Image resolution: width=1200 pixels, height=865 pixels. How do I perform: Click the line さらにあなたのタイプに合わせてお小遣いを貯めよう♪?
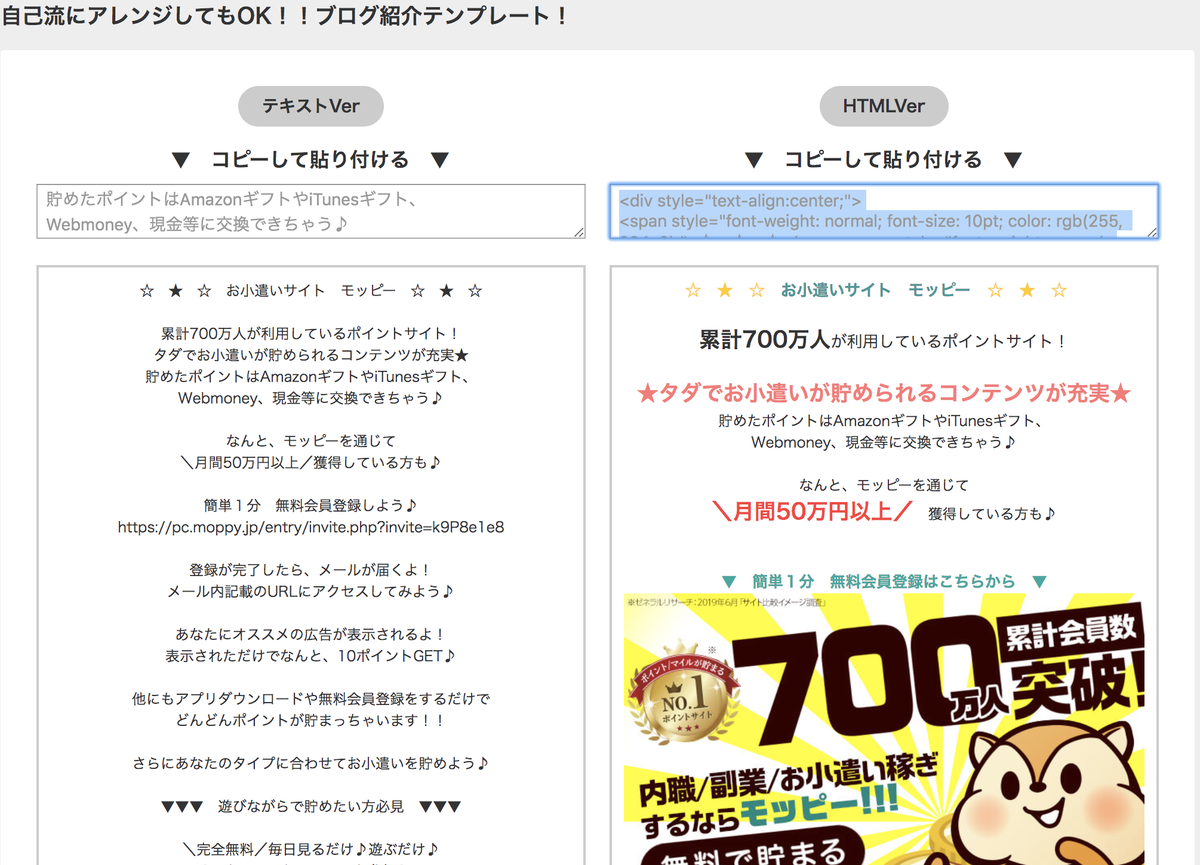click(311, 763)
